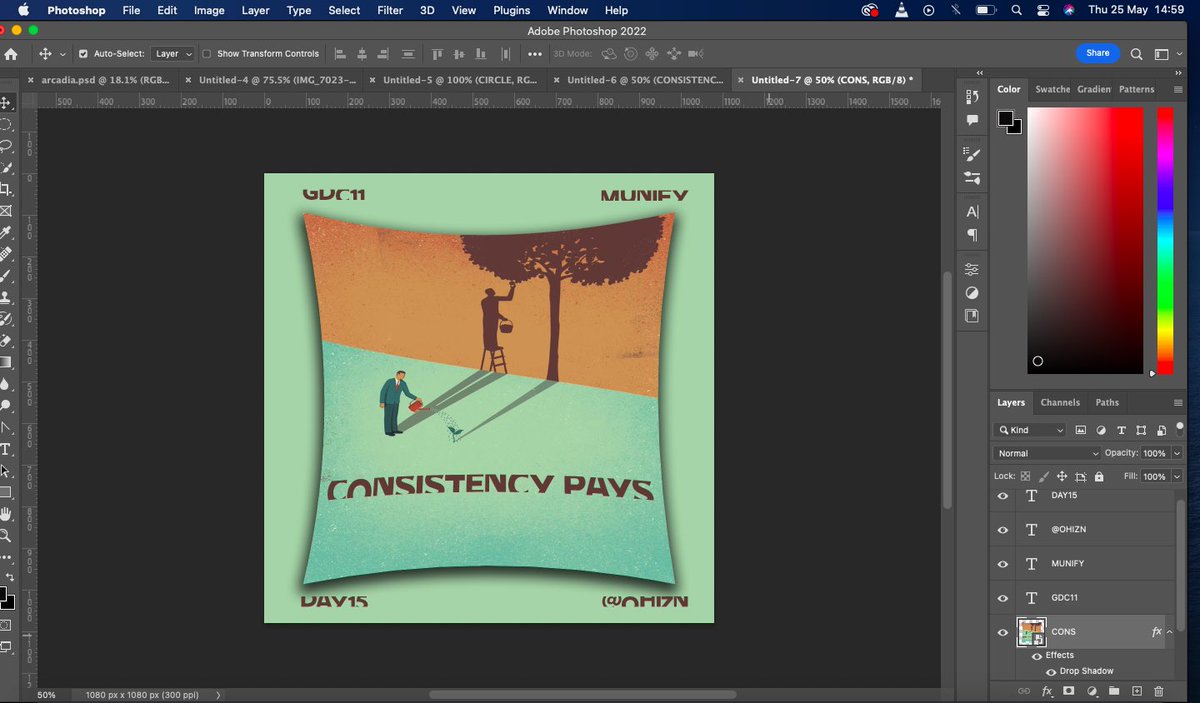The image size is (1200, 703).
Task: Switch to the Swatches tab
Action: (1052, 89)
